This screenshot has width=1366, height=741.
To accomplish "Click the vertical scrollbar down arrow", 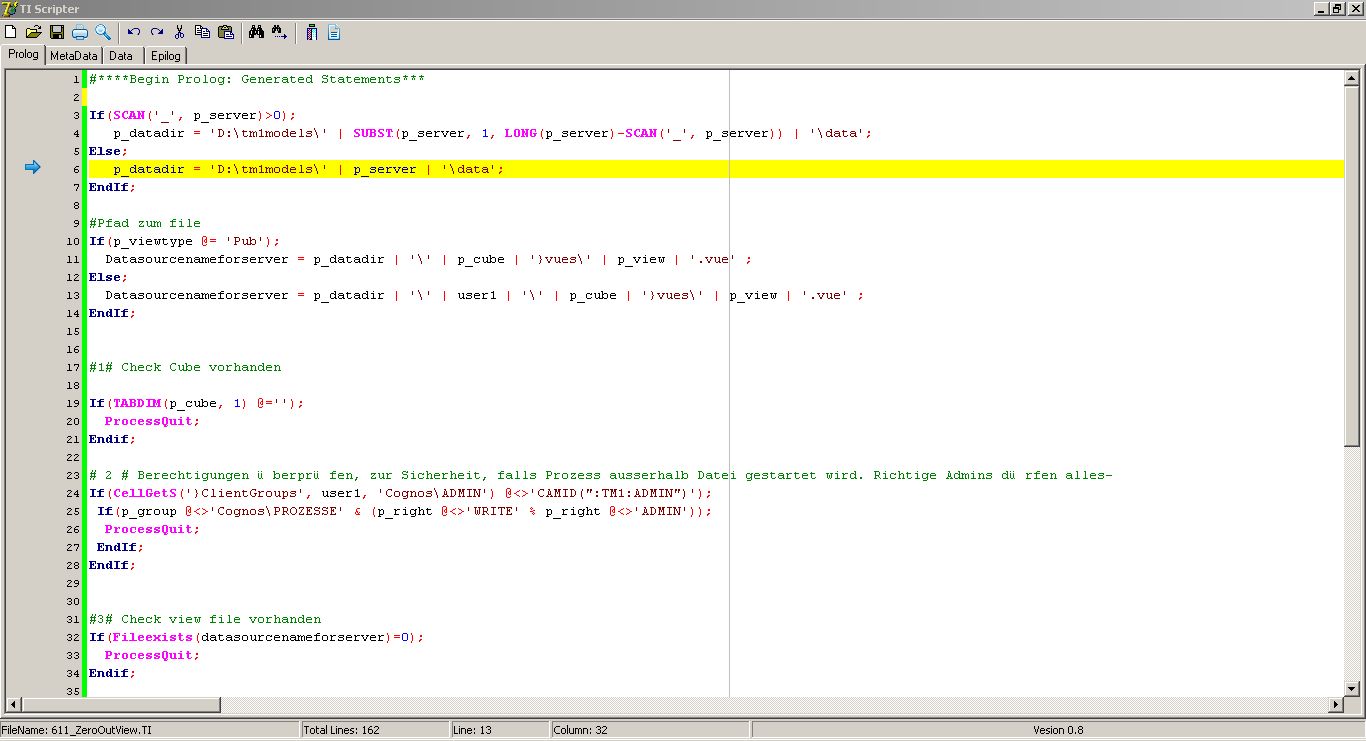I will [1352, 688].
